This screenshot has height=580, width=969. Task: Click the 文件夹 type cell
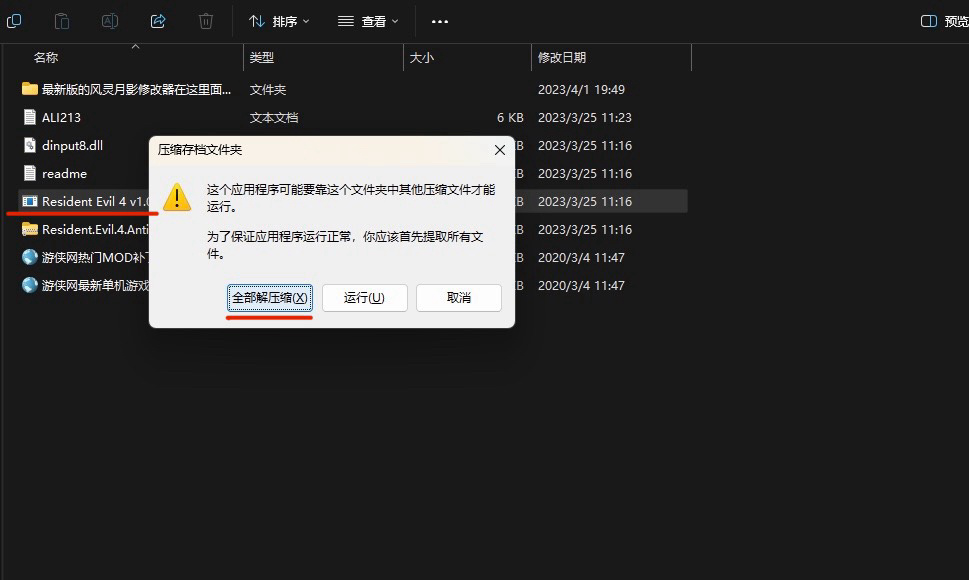(268, 90)
